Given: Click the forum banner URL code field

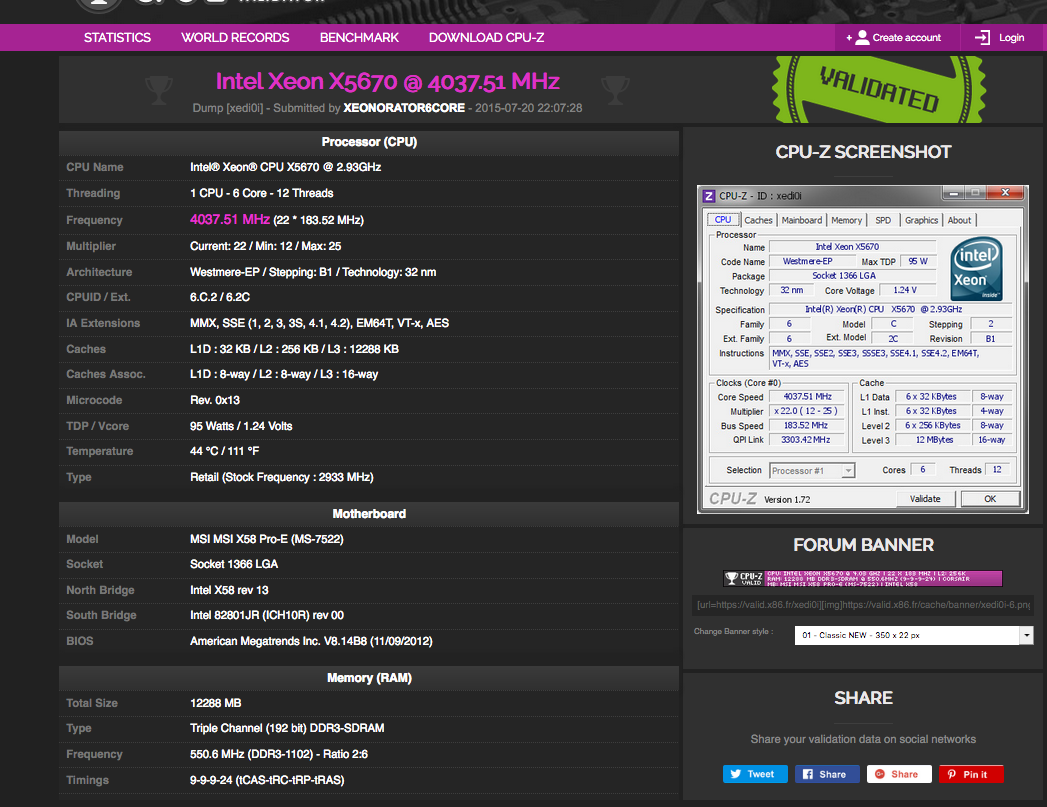Looking at the screenshot, I should pos(863,605).
